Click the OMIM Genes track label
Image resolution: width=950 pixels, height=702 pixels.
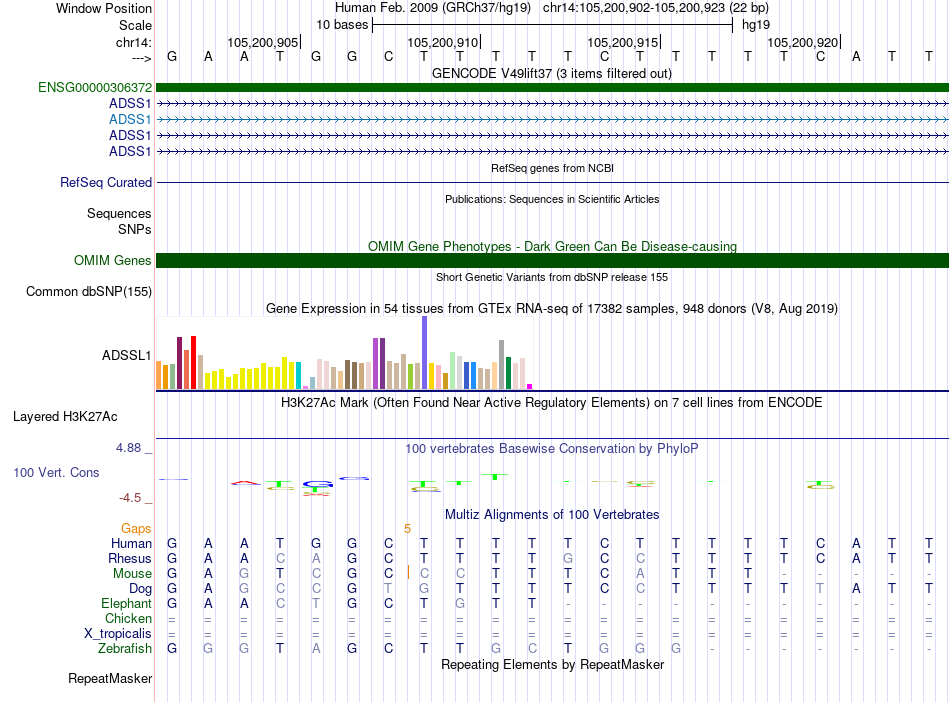click(x=113, y=261)
